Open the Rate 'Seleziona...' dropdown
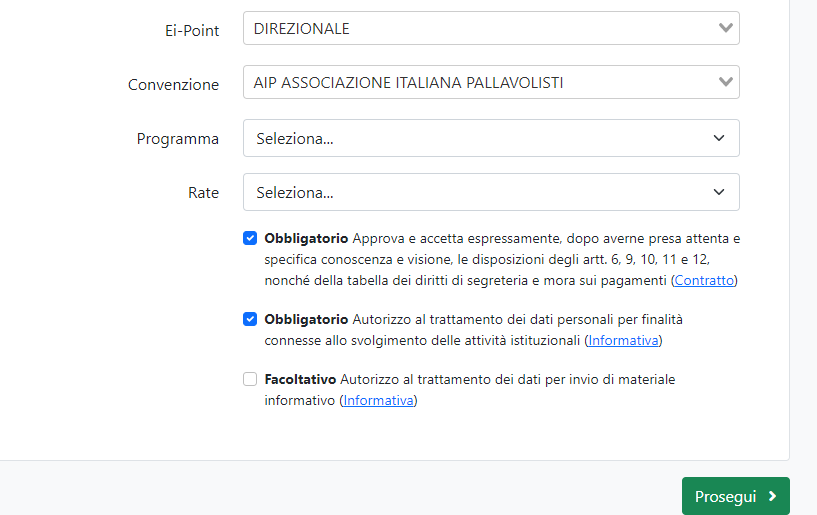The image size is (817, 515). click(491, 192)
